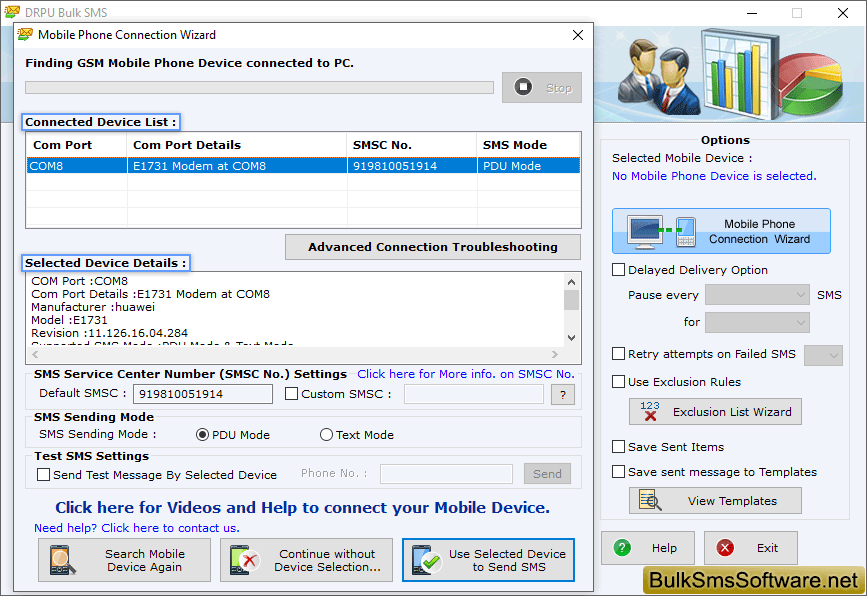
Task: Click the DRPU Bulk SMS title bar icon
Action: tap(12, 12)
